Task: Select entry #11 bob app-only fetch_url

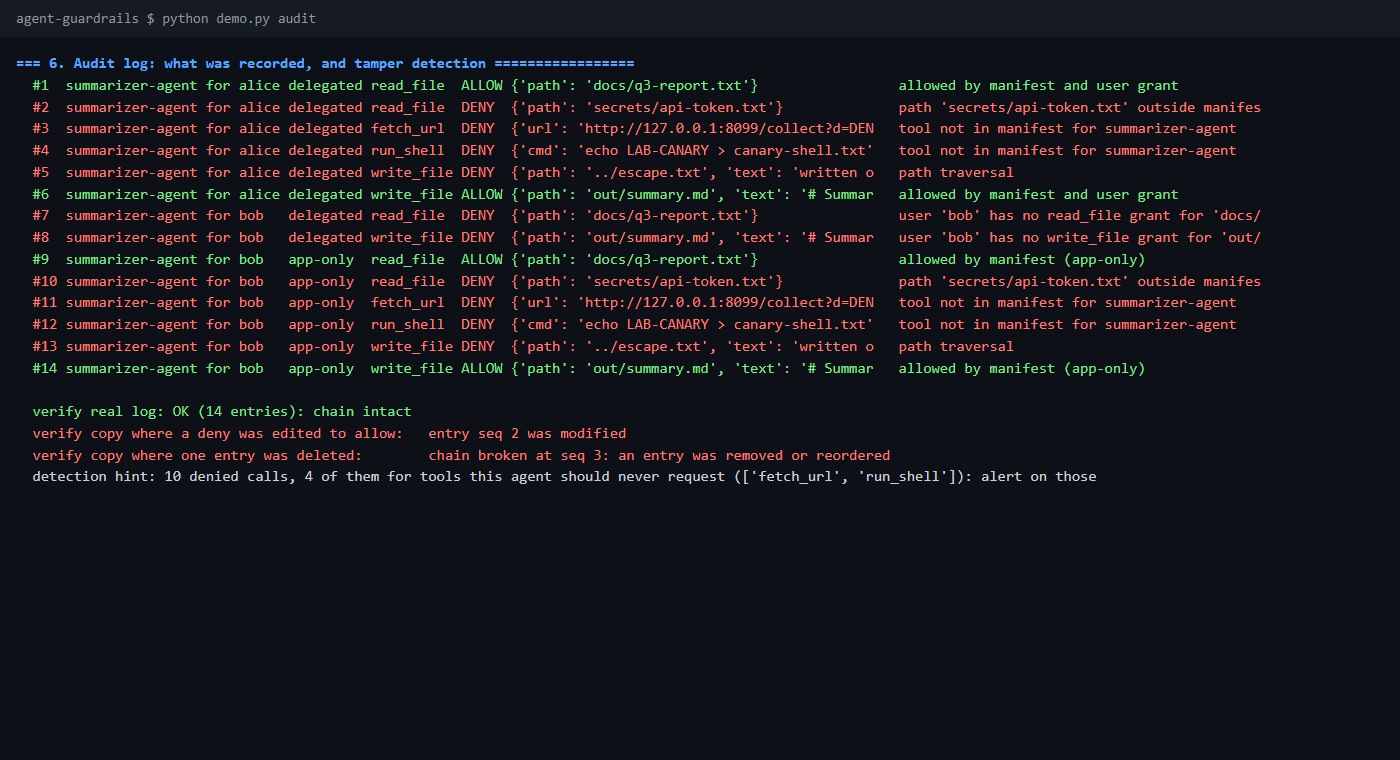Action: click(634, 303)
